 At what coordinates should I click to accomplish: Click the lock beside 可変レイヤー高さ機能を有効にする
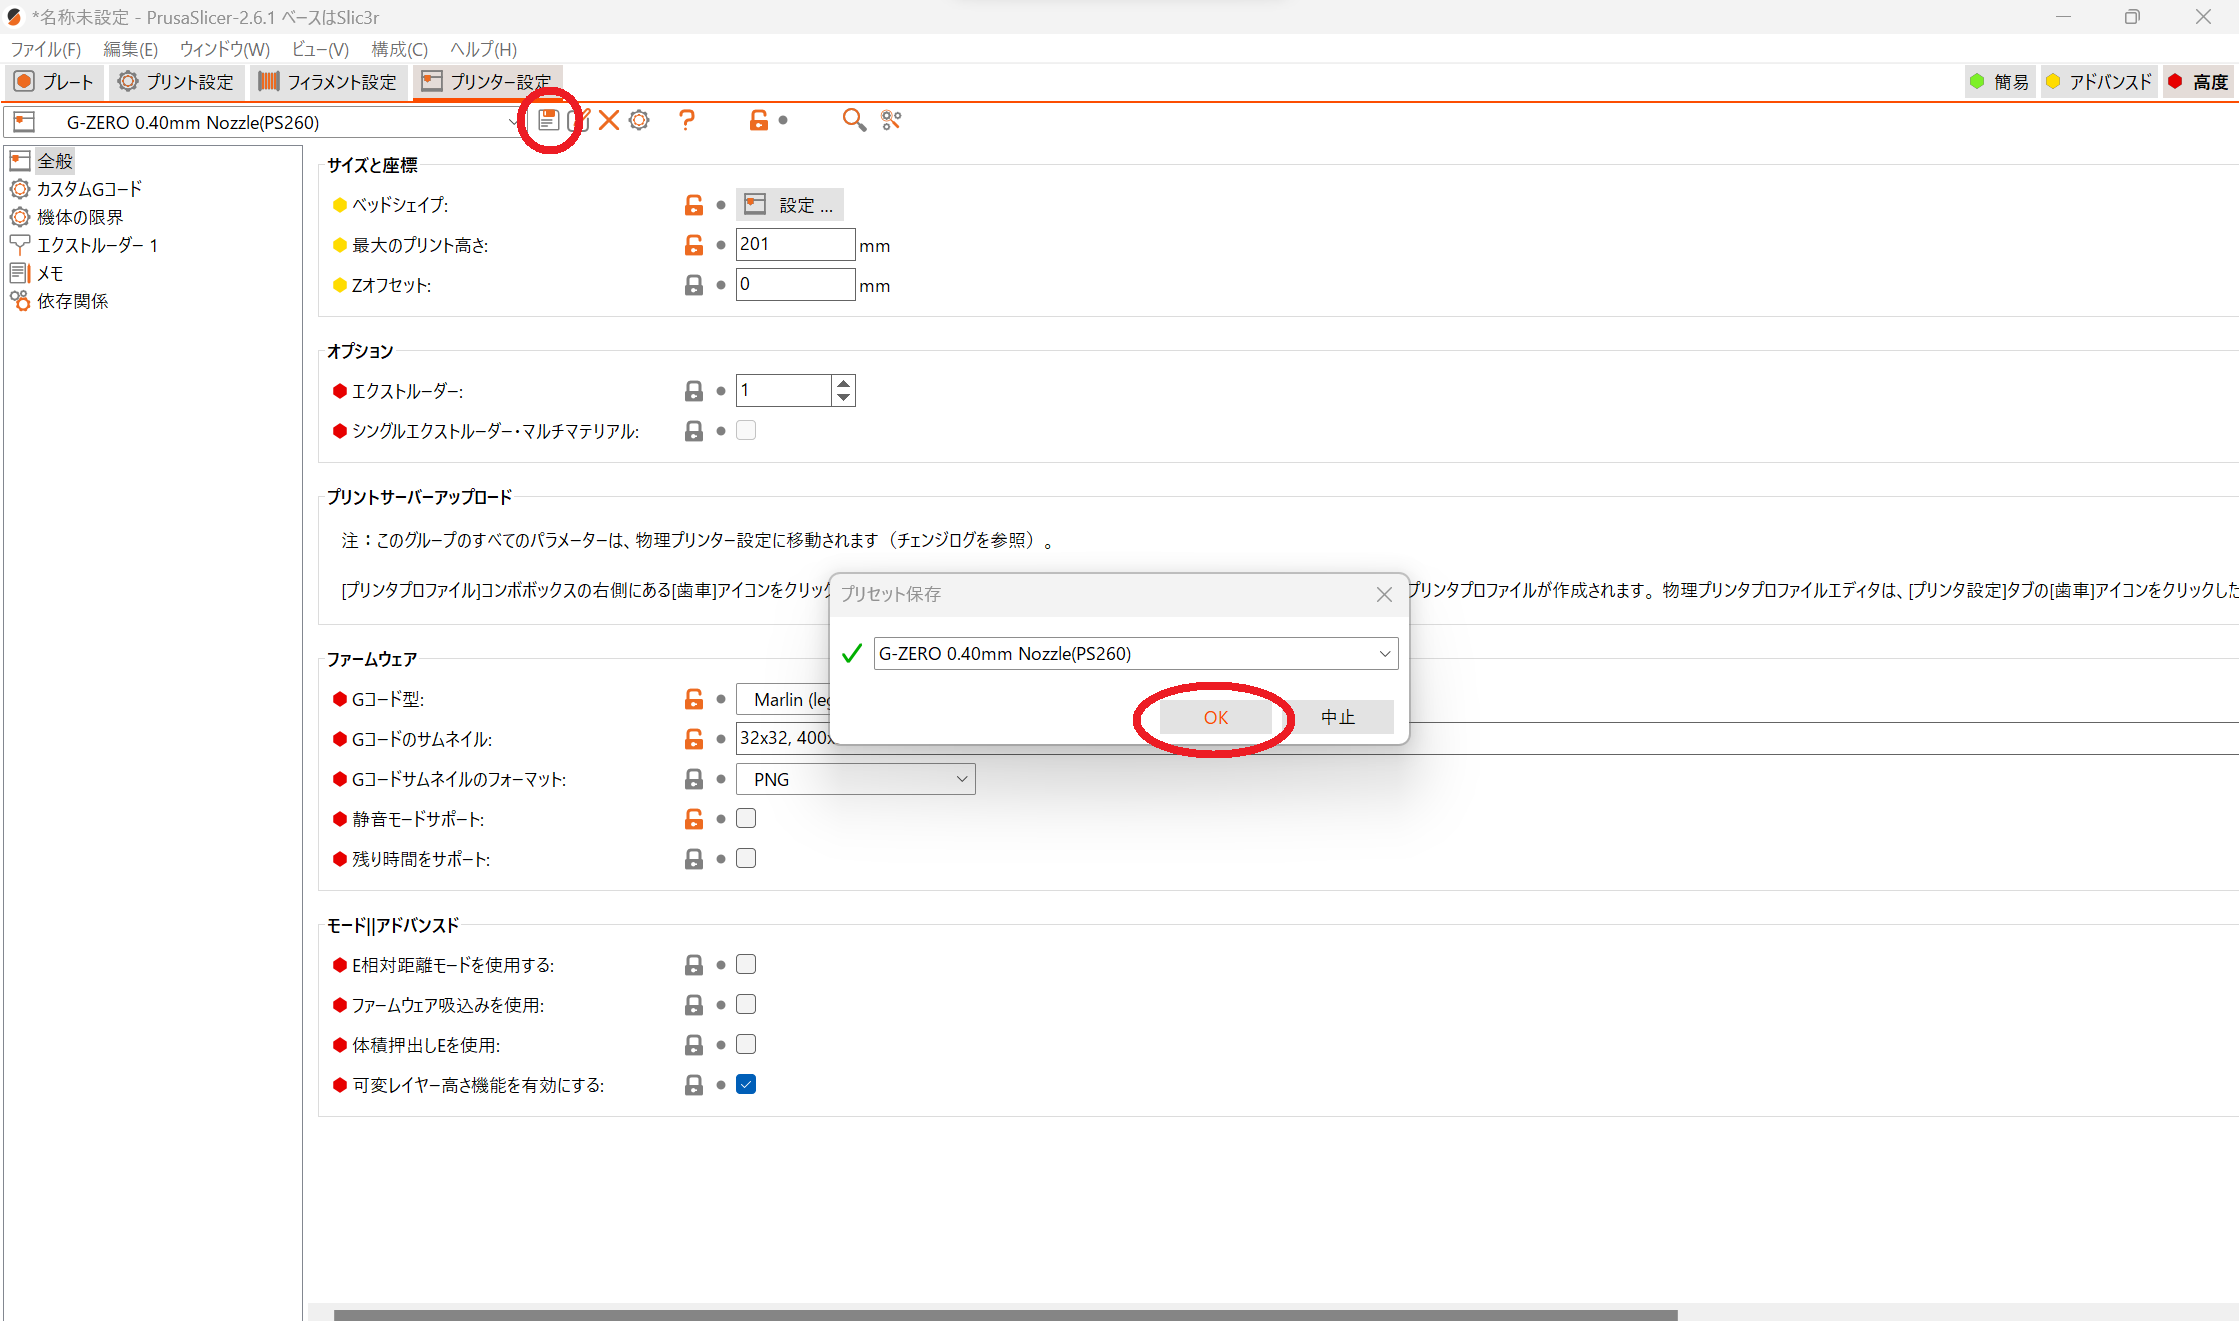pos(693,1085)
